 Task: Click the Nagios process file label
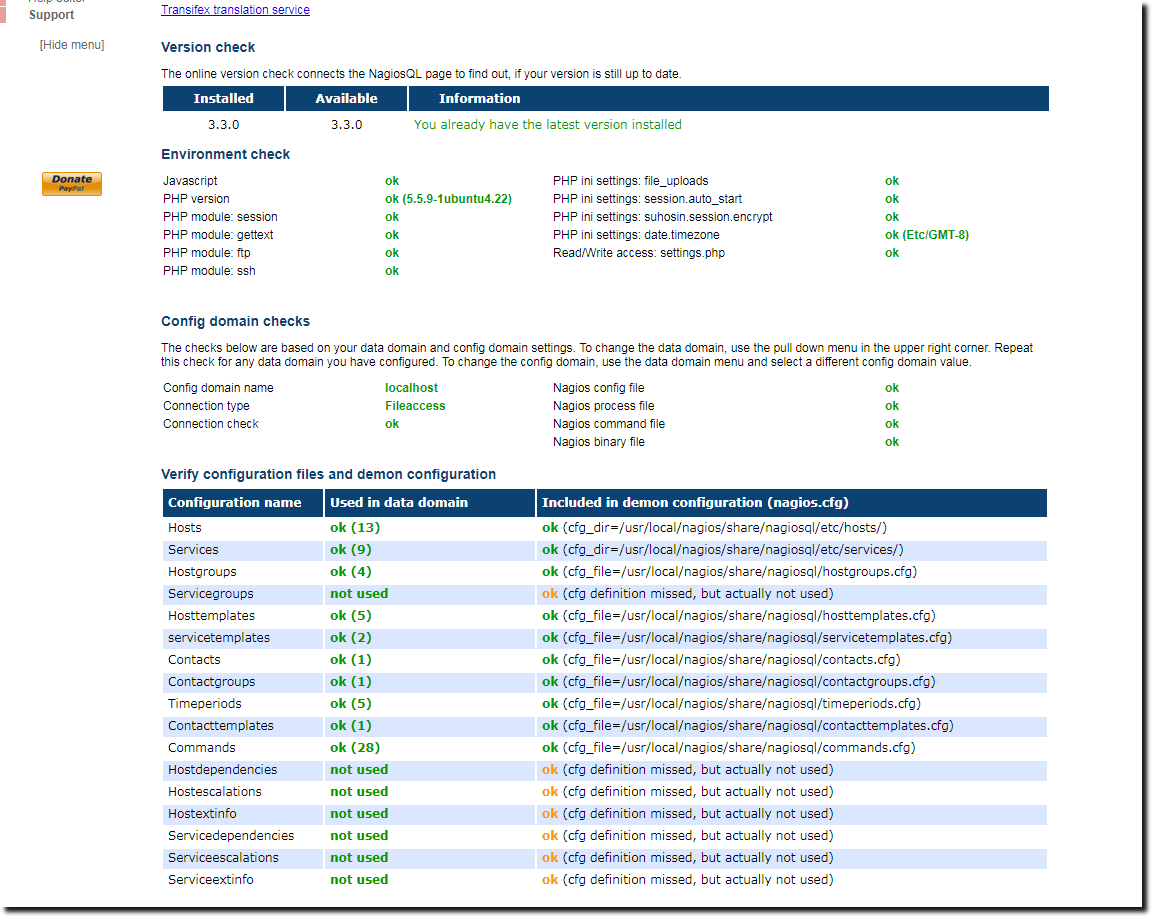coord(603,406)
